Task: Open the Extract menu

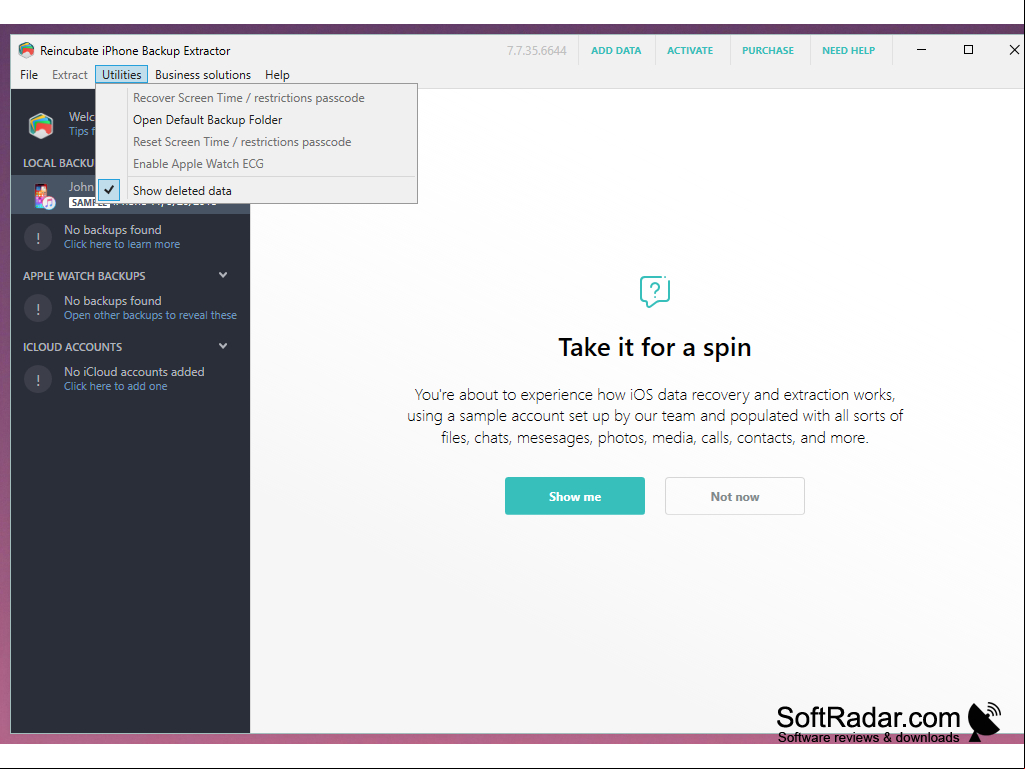Action: 70,75
